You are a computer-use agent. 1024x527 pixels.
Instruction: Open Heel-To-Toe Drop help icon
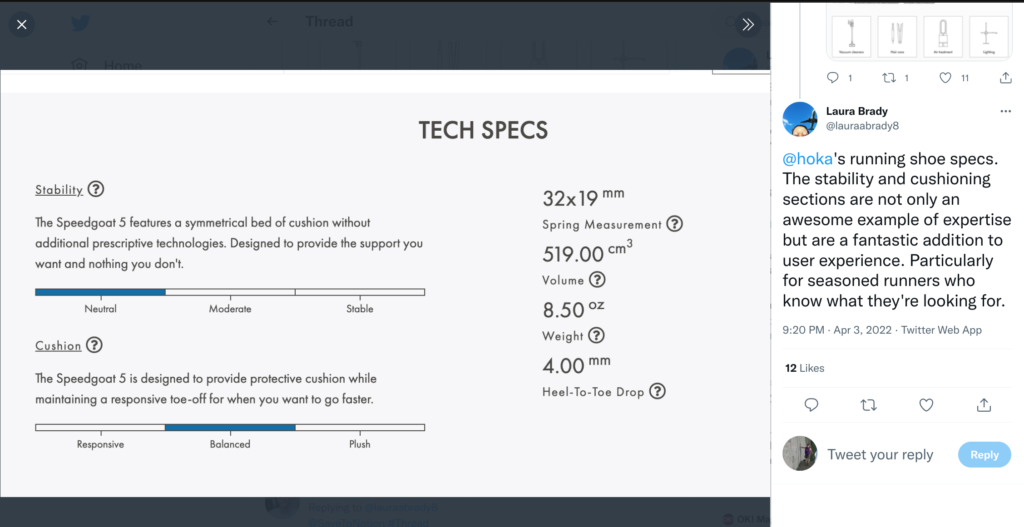pyautogui.click(x=658, y=391)
